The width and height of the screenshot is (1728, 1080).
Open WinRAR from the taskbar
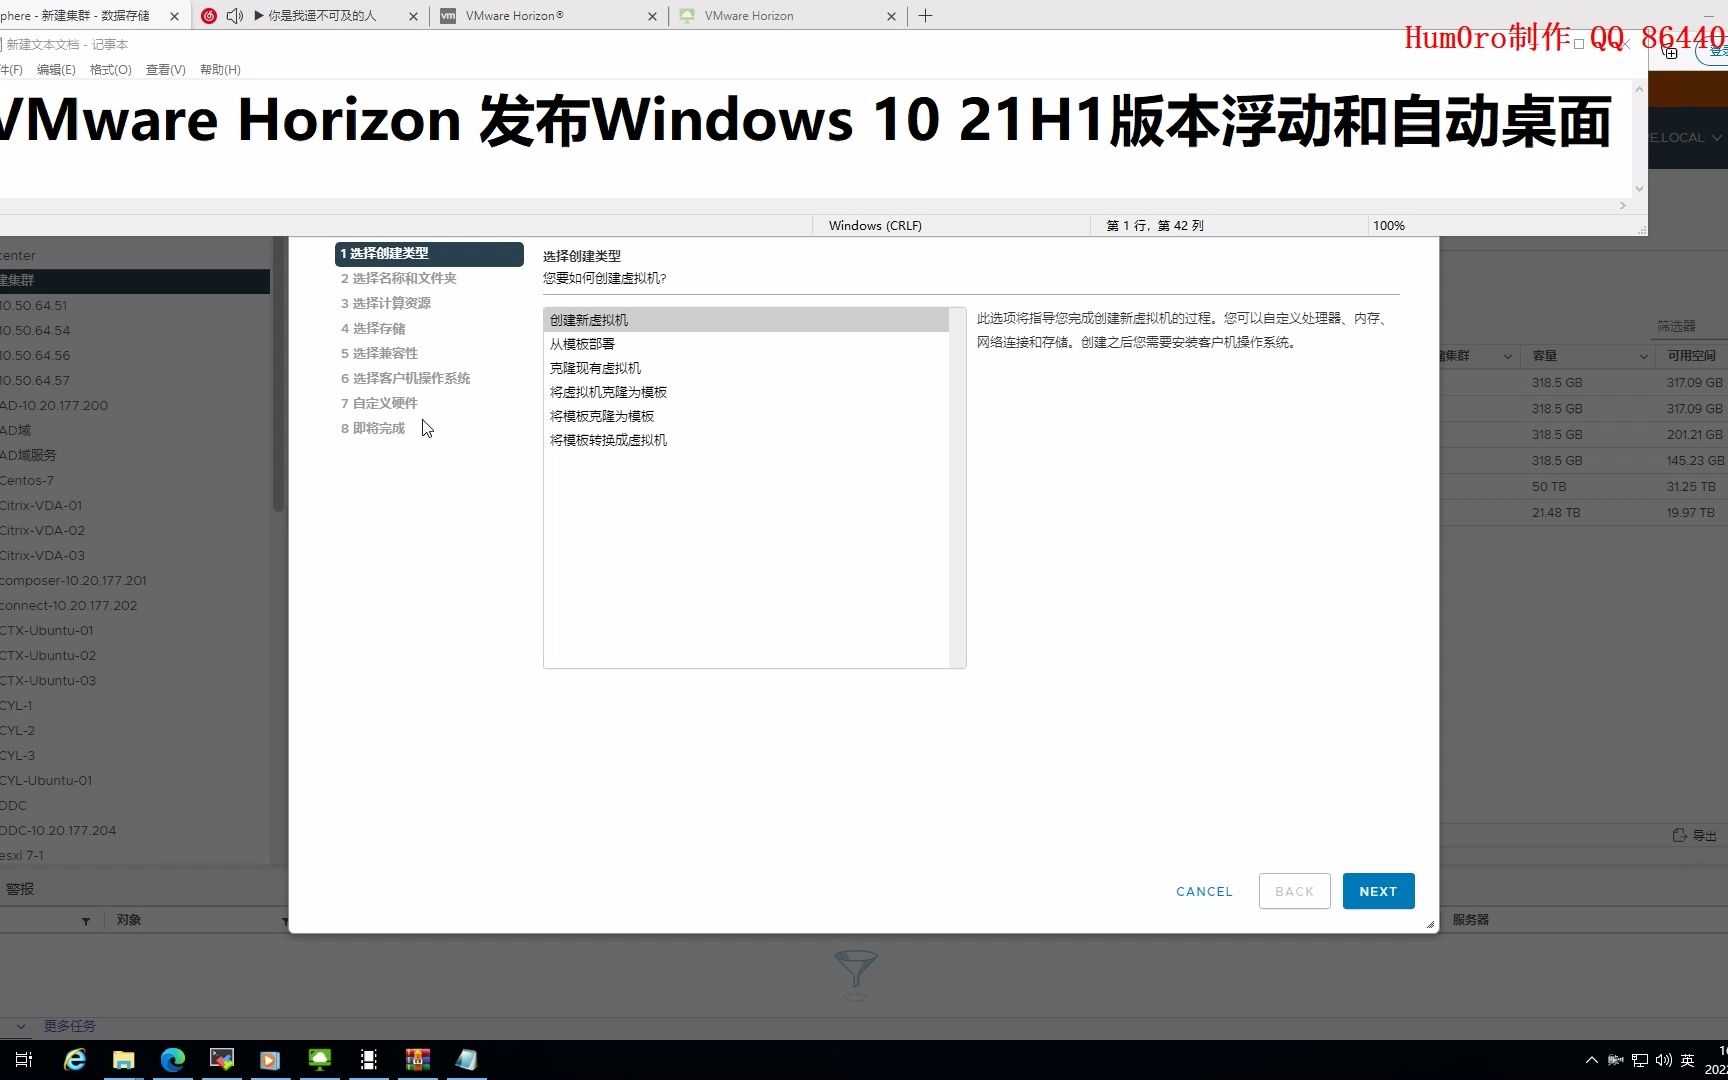(x=418, y=1060)
